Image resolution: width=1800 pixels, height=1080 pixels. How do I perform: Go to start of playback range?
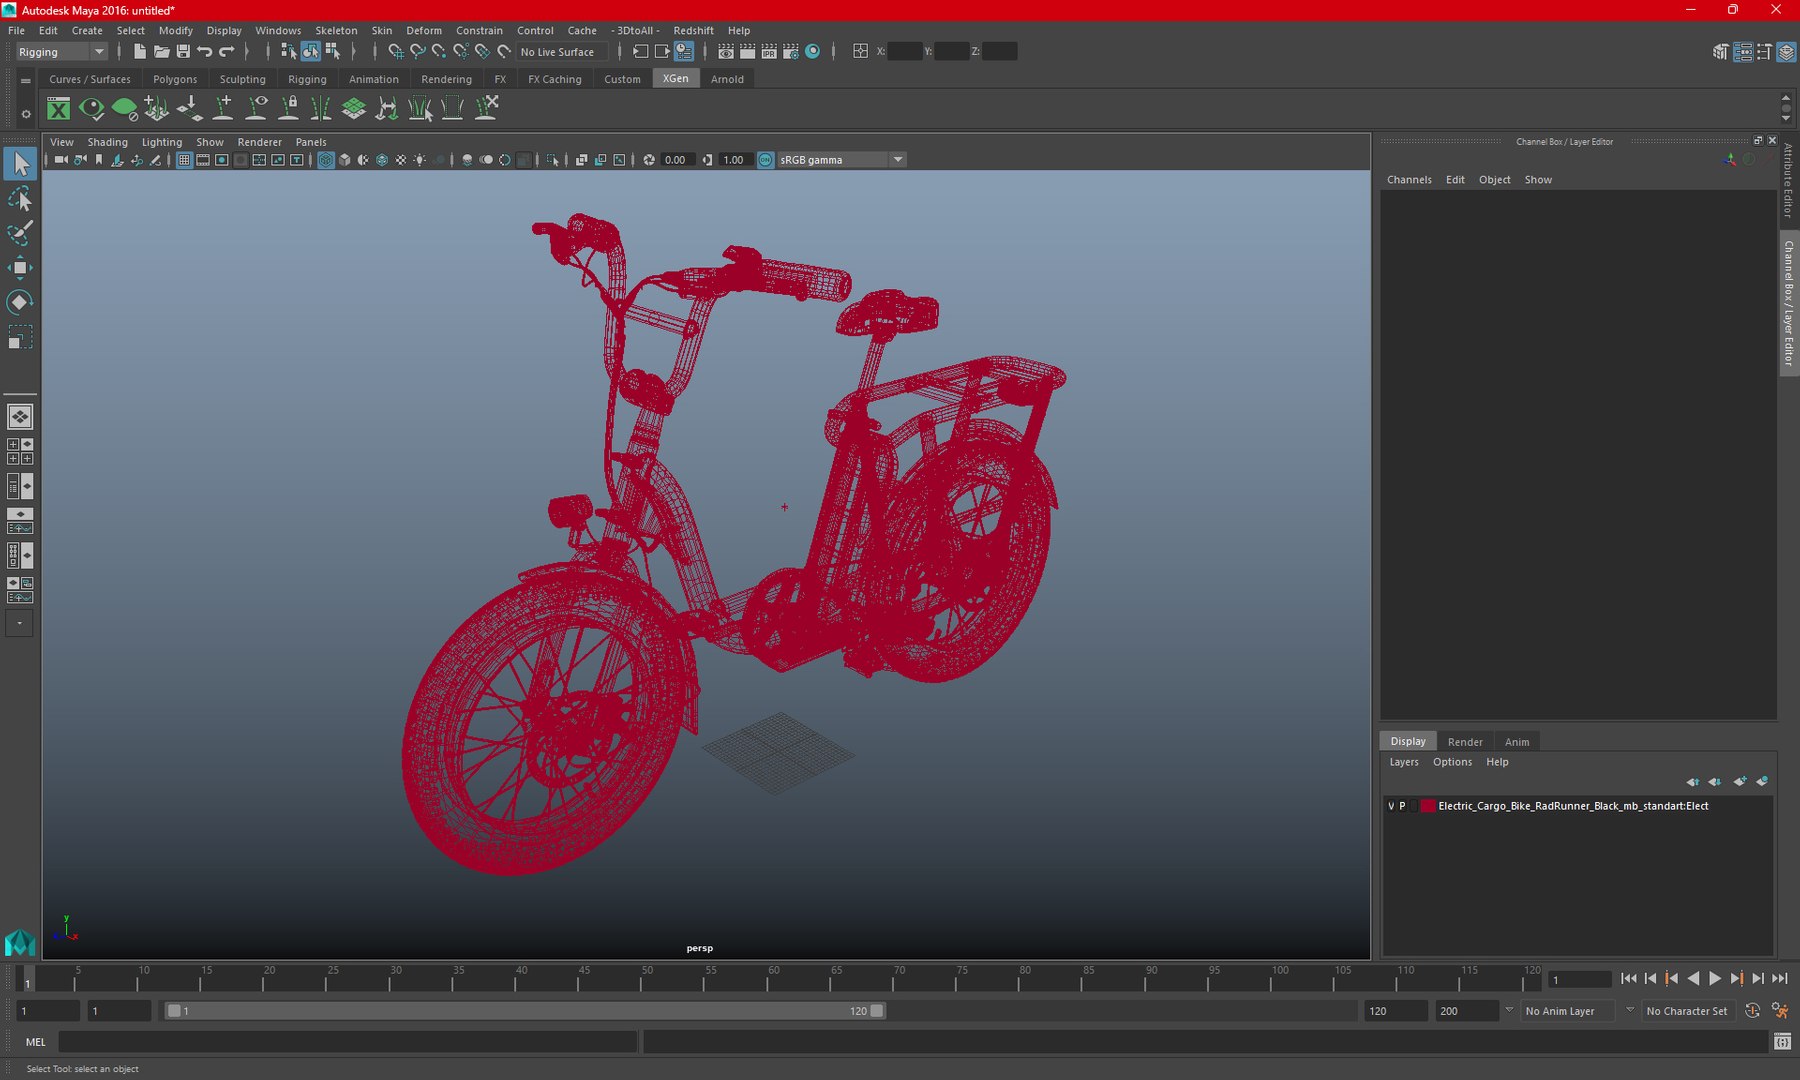click(1628, 979)
